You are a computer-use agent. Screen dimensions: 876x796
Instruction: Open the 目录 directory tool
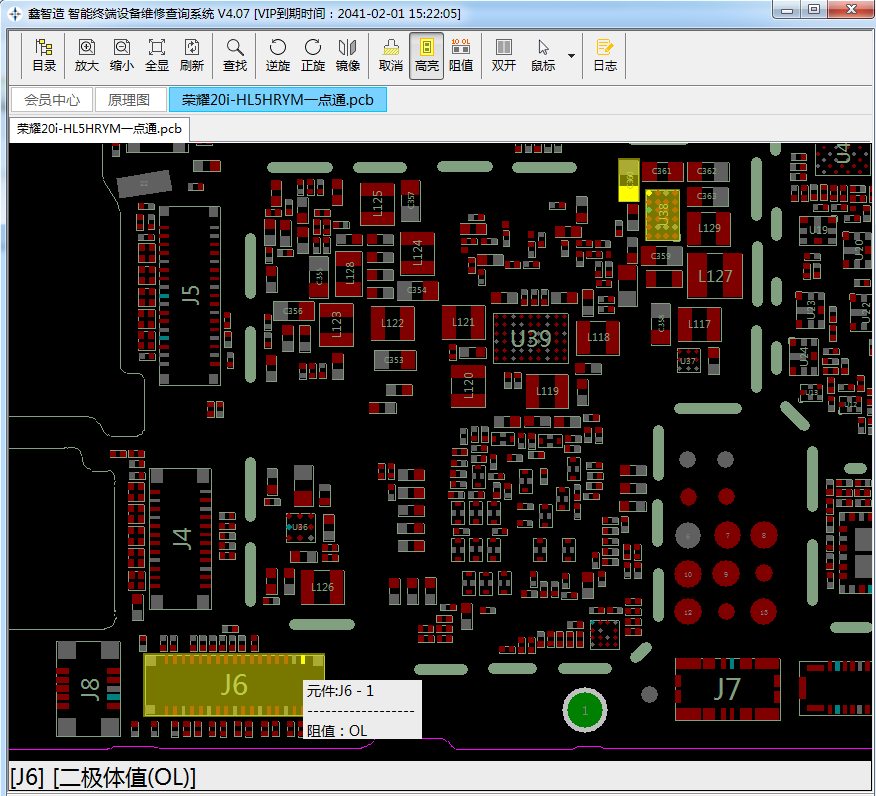click(x=44, y=55)
